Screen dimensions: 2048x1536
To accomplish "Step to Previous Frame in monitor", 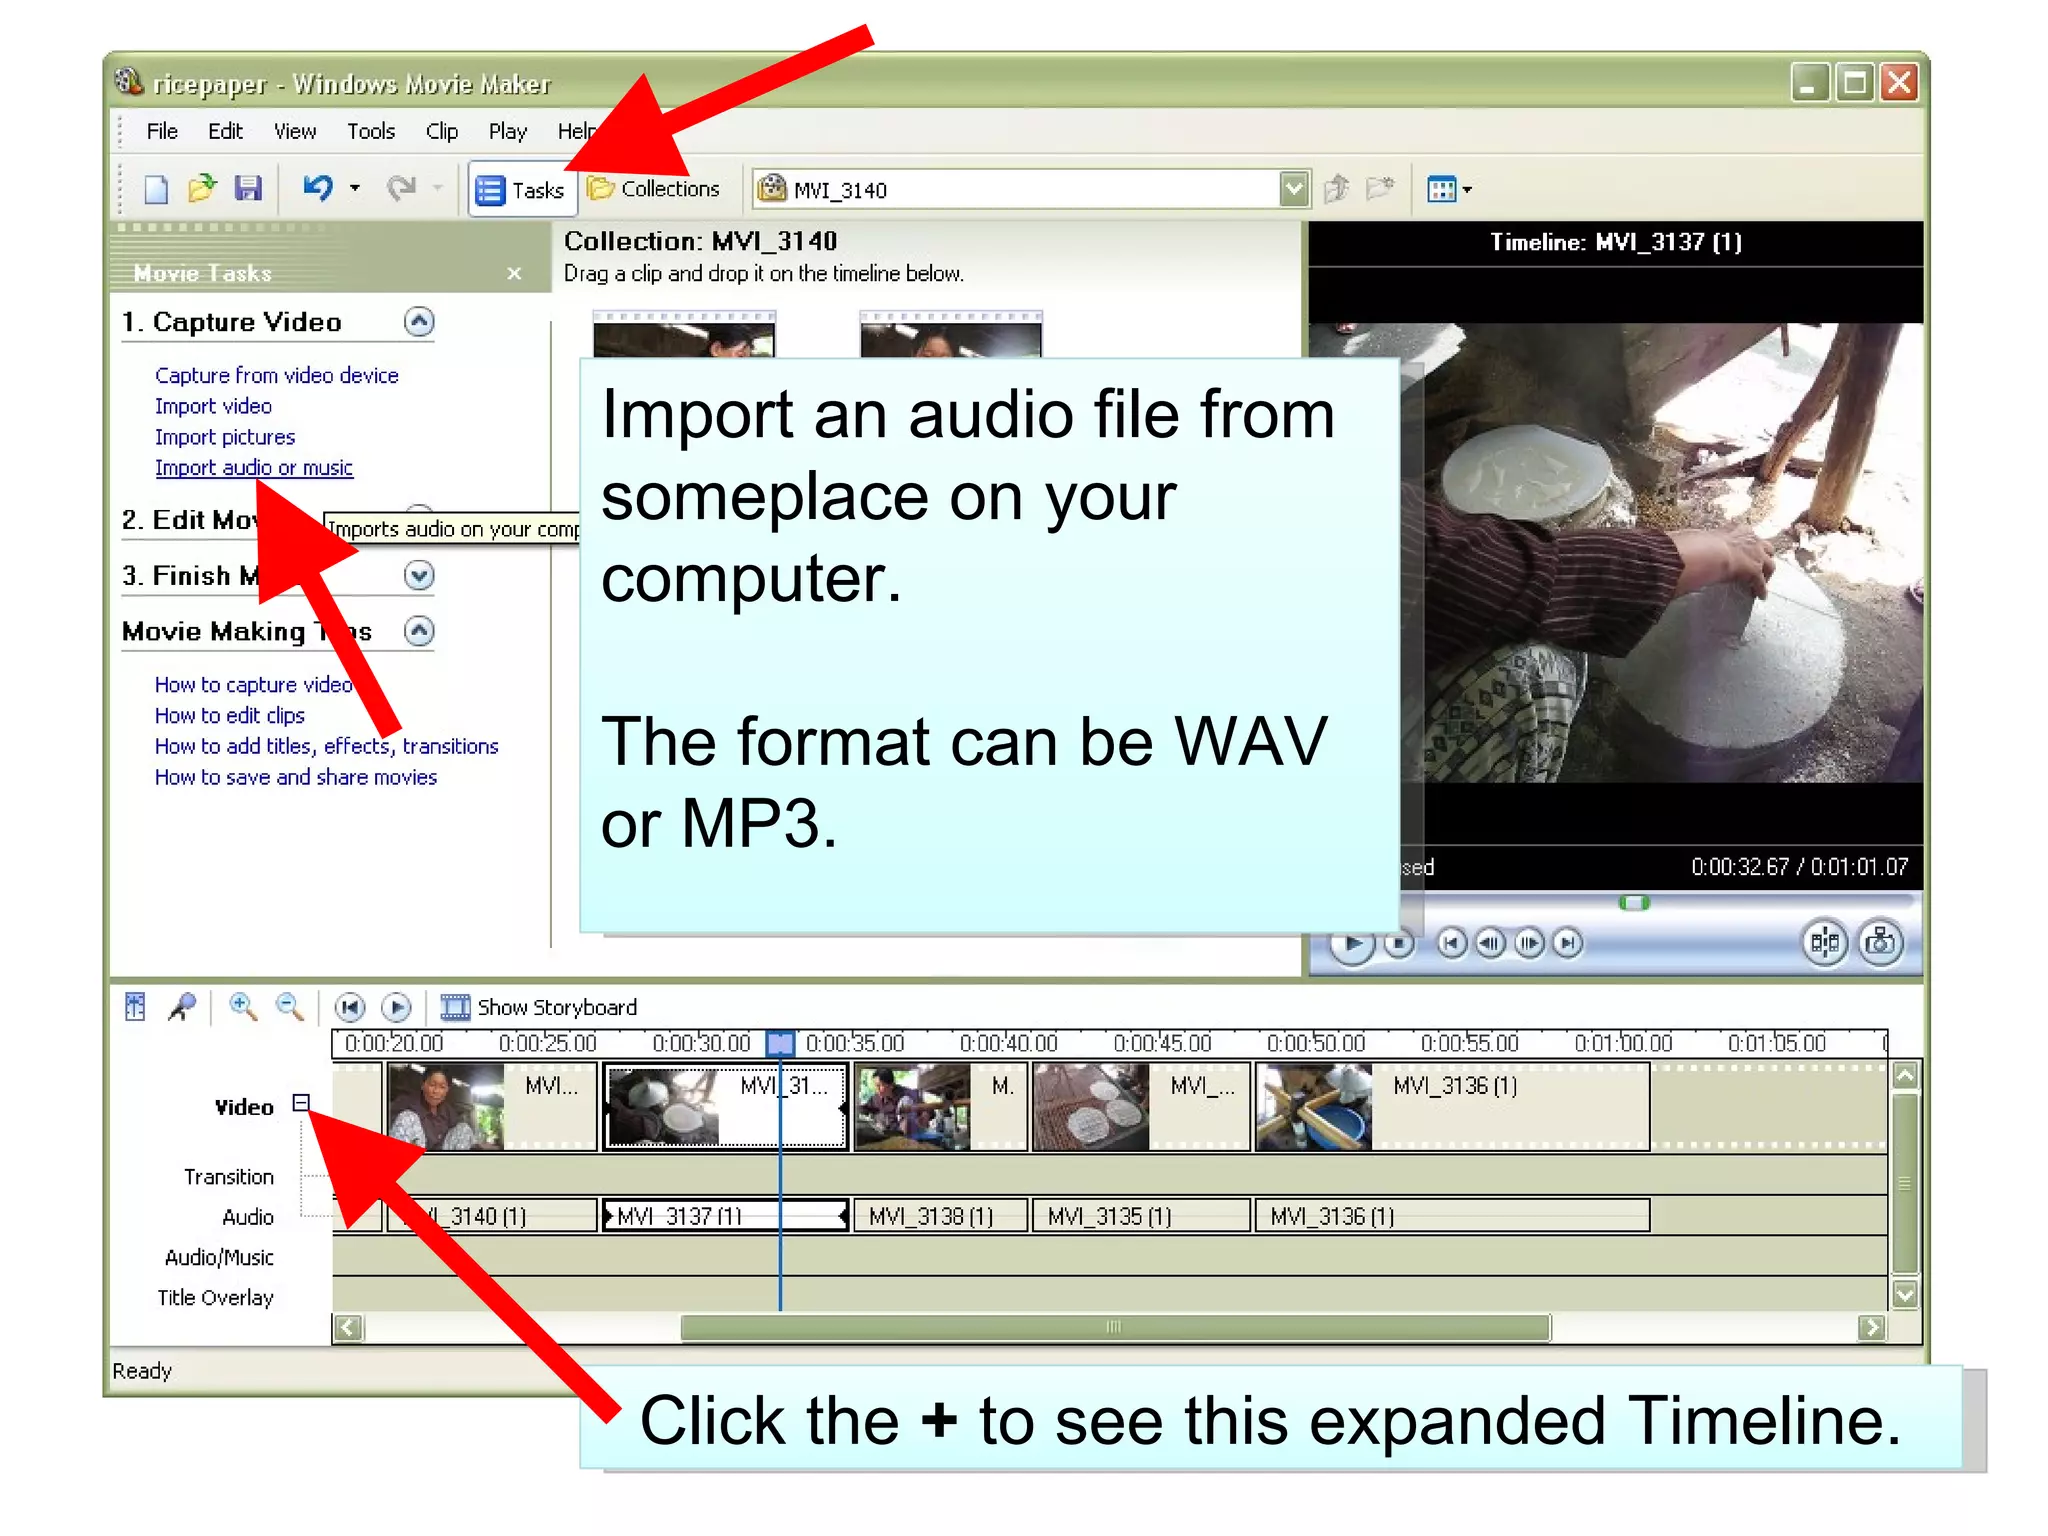I will point(1490,942).
